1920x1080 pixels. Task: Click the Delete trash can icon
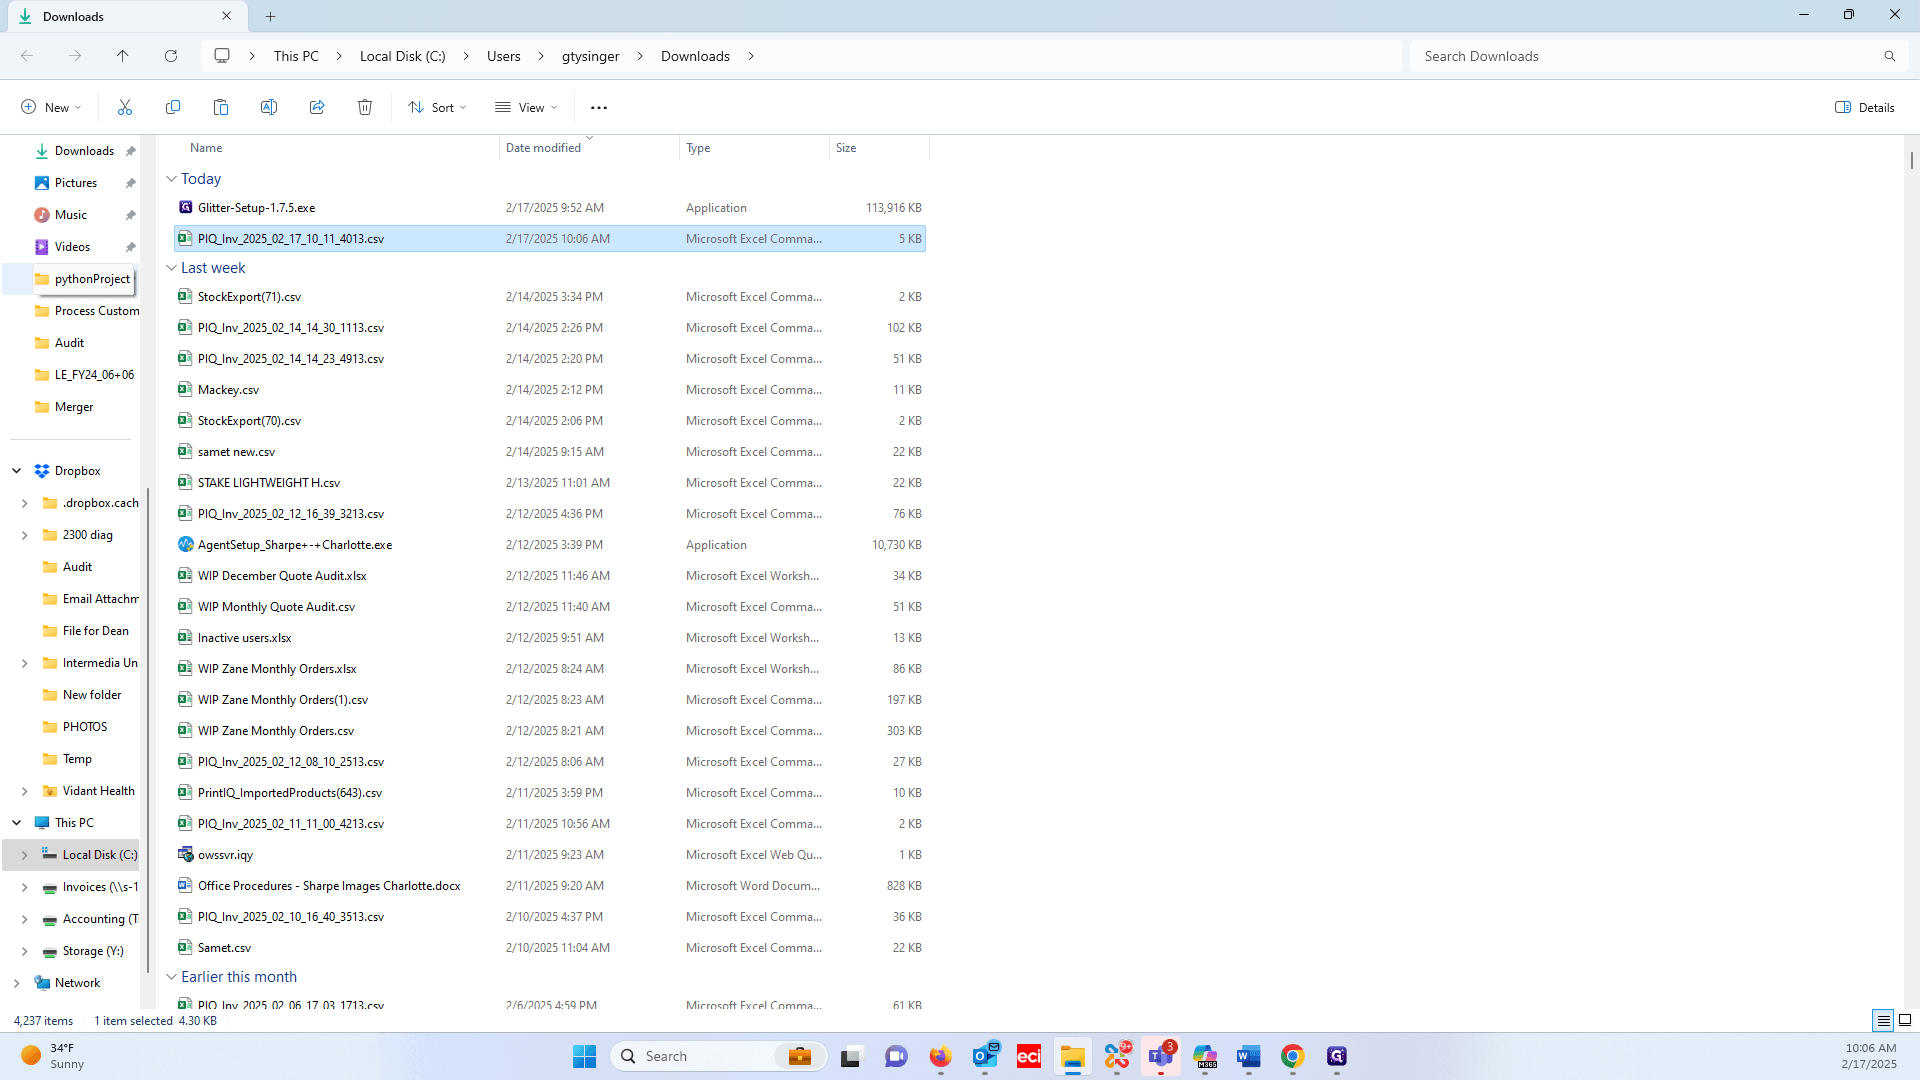click(365, 107)
